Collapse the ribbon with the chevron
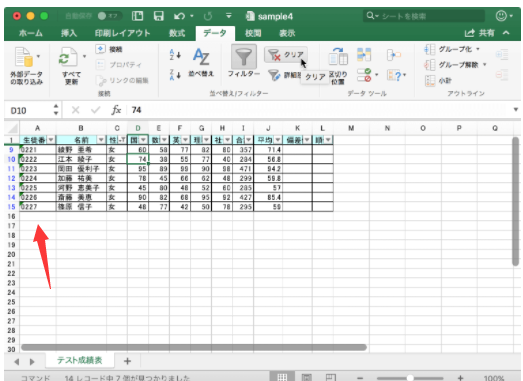This screenshot has height=381, width=523. 506,33
